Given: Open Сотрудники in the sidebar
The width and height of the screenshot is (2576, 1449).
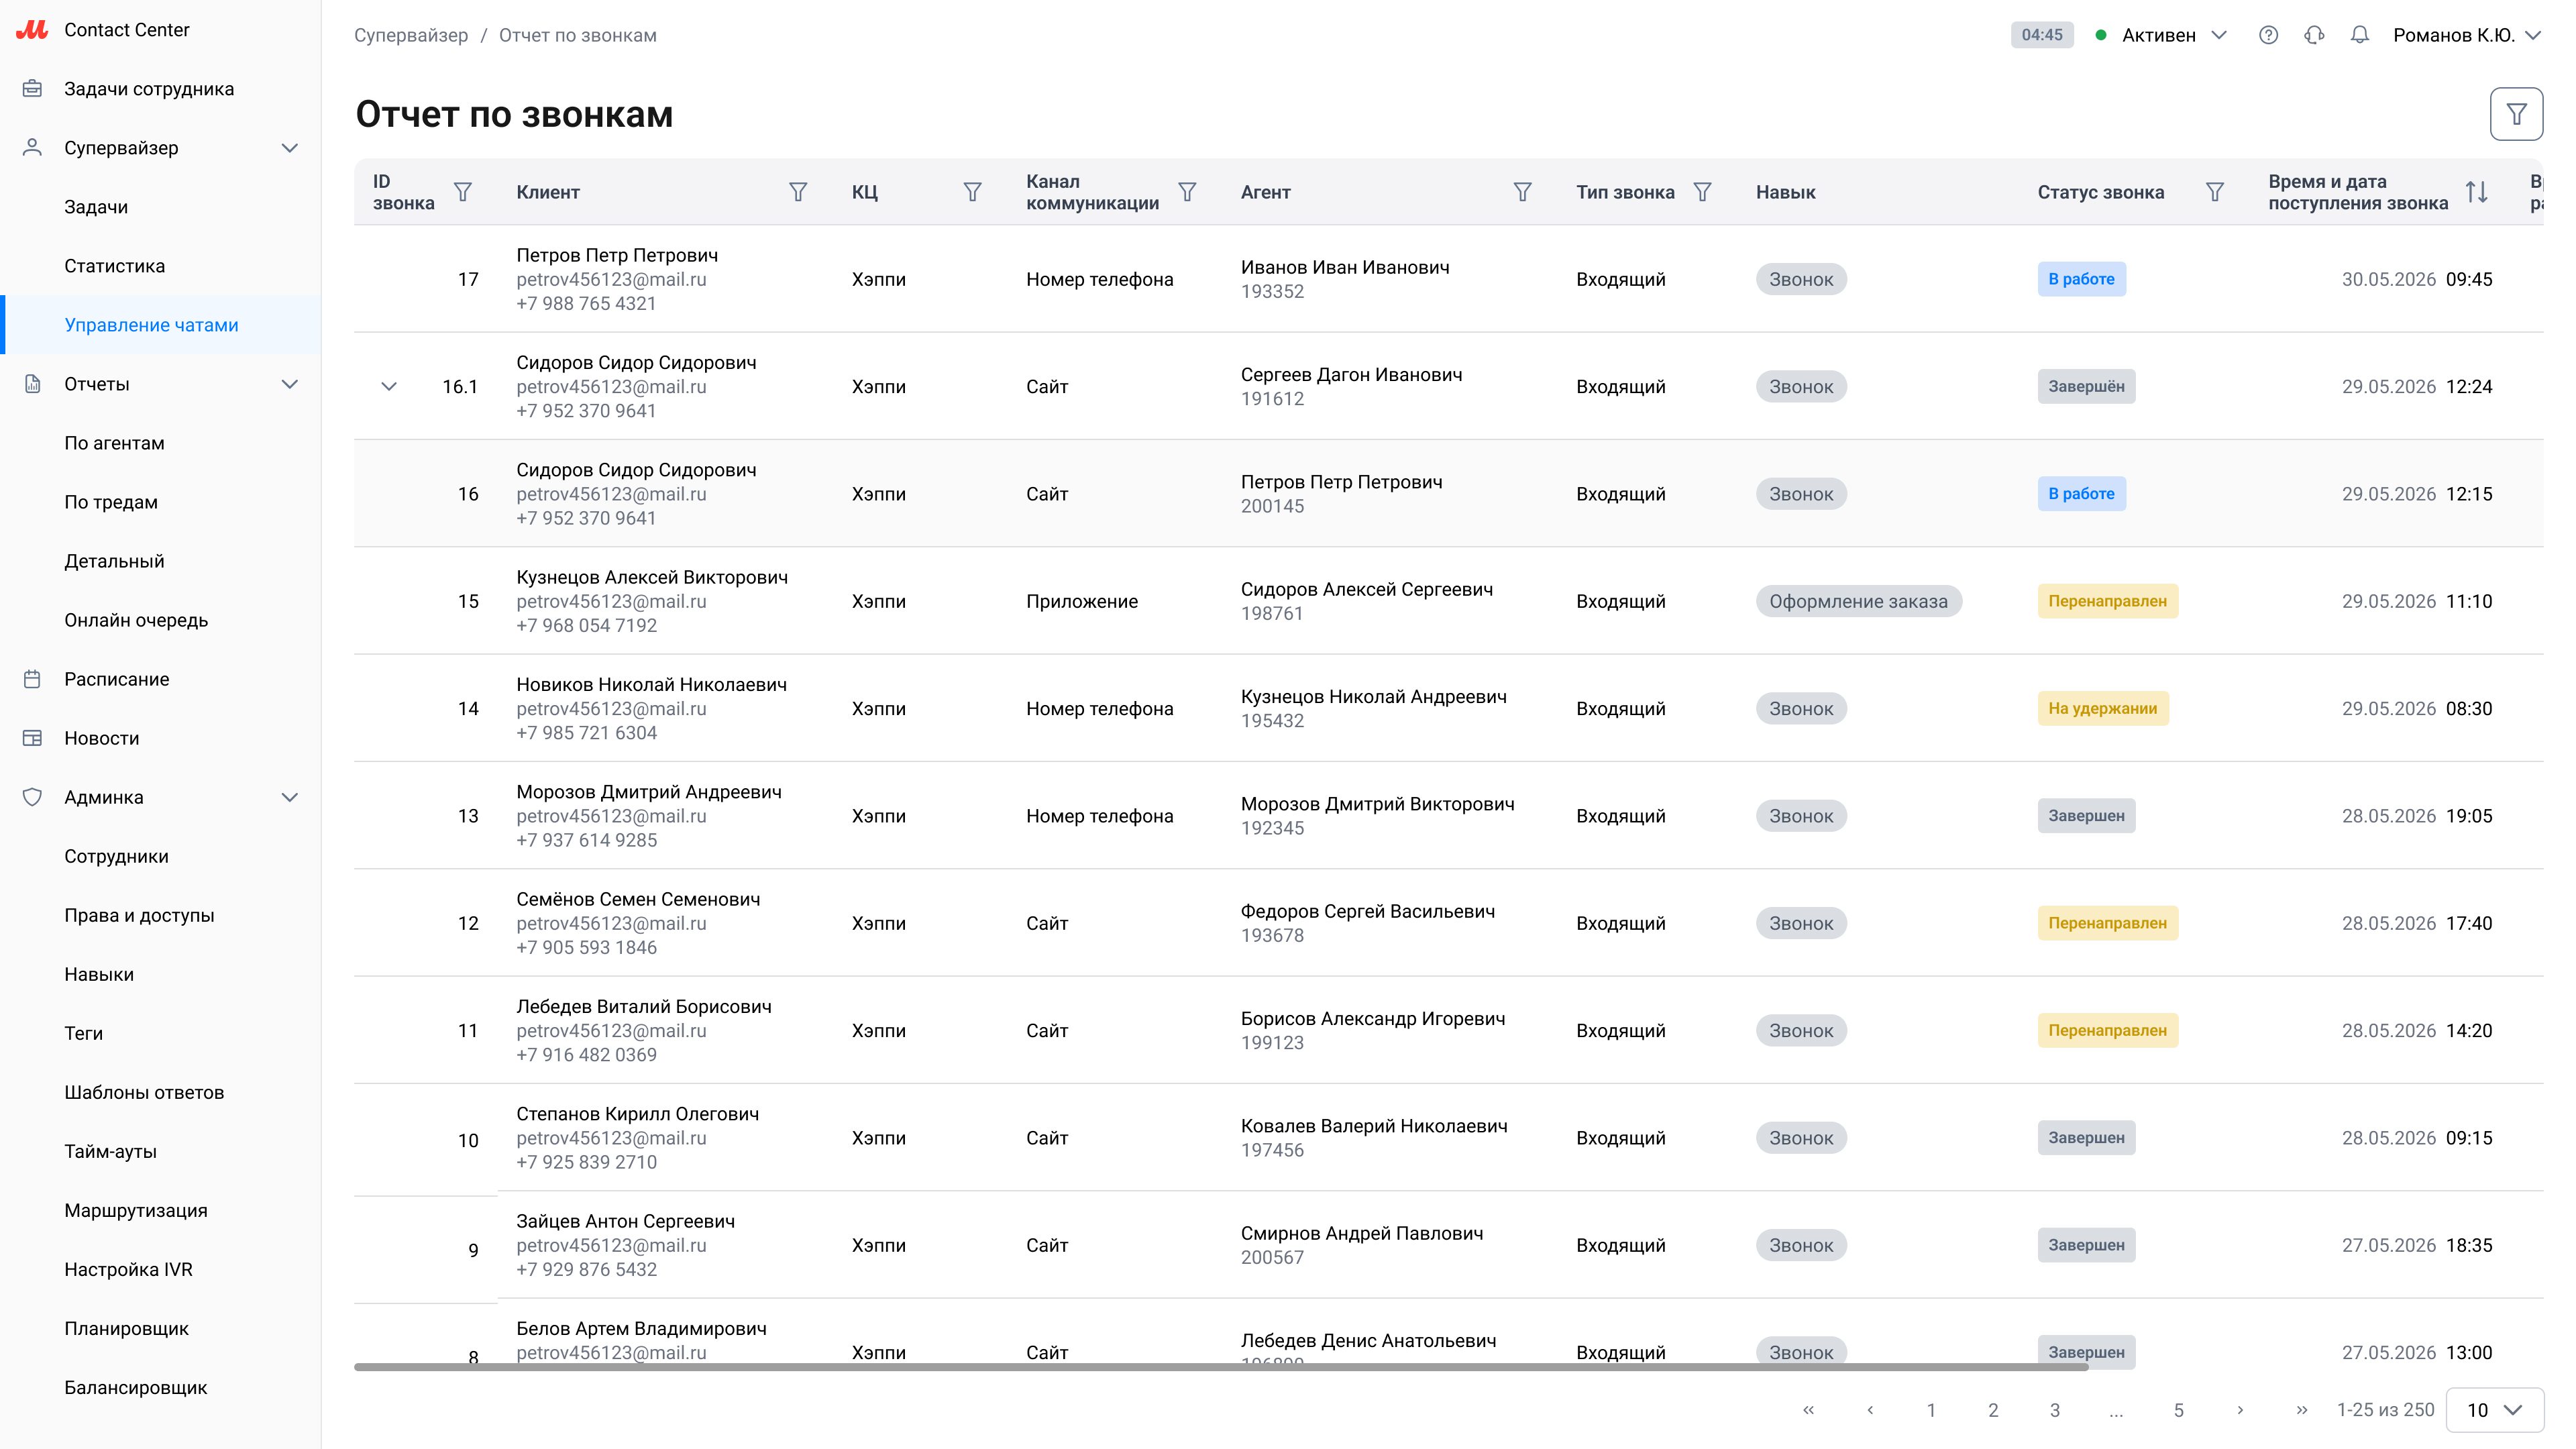Looking at the screenshot, I should click(116, 856).
